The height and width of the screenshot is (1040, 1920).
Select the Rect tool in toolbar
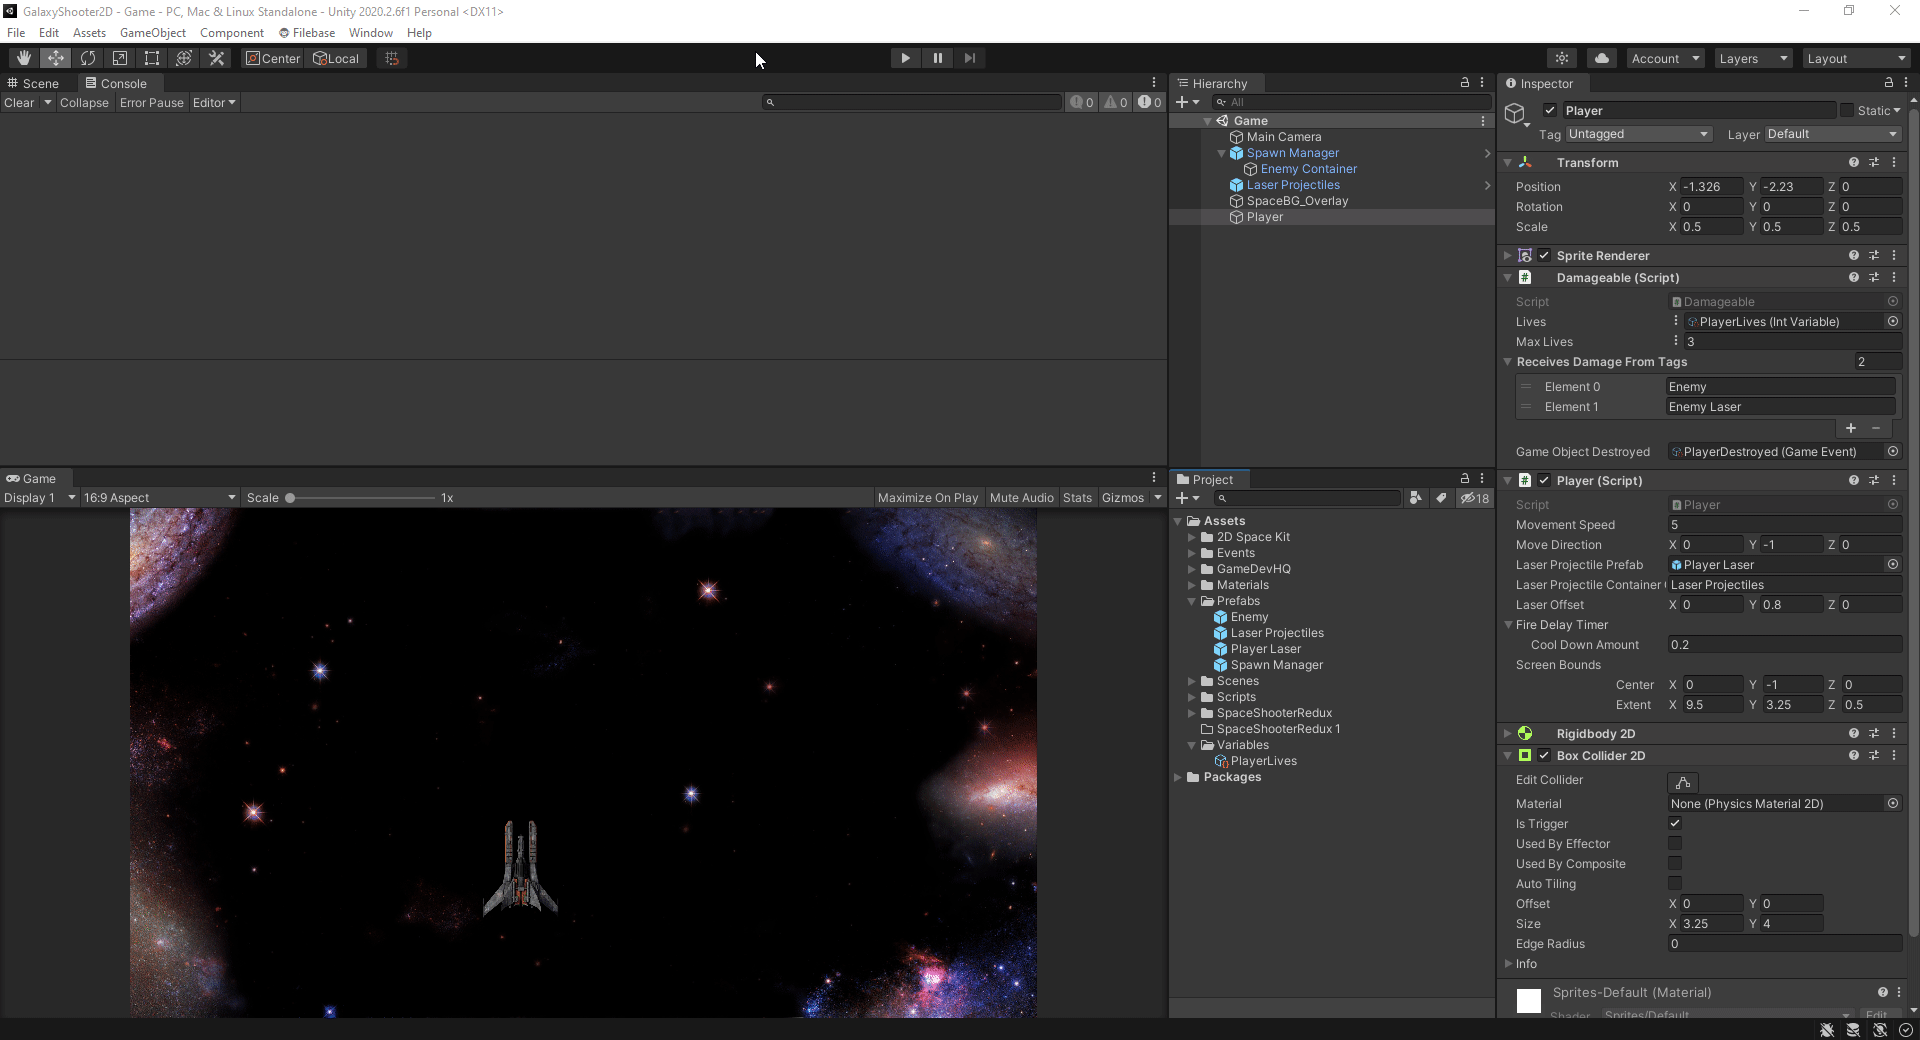coord(152,58)
